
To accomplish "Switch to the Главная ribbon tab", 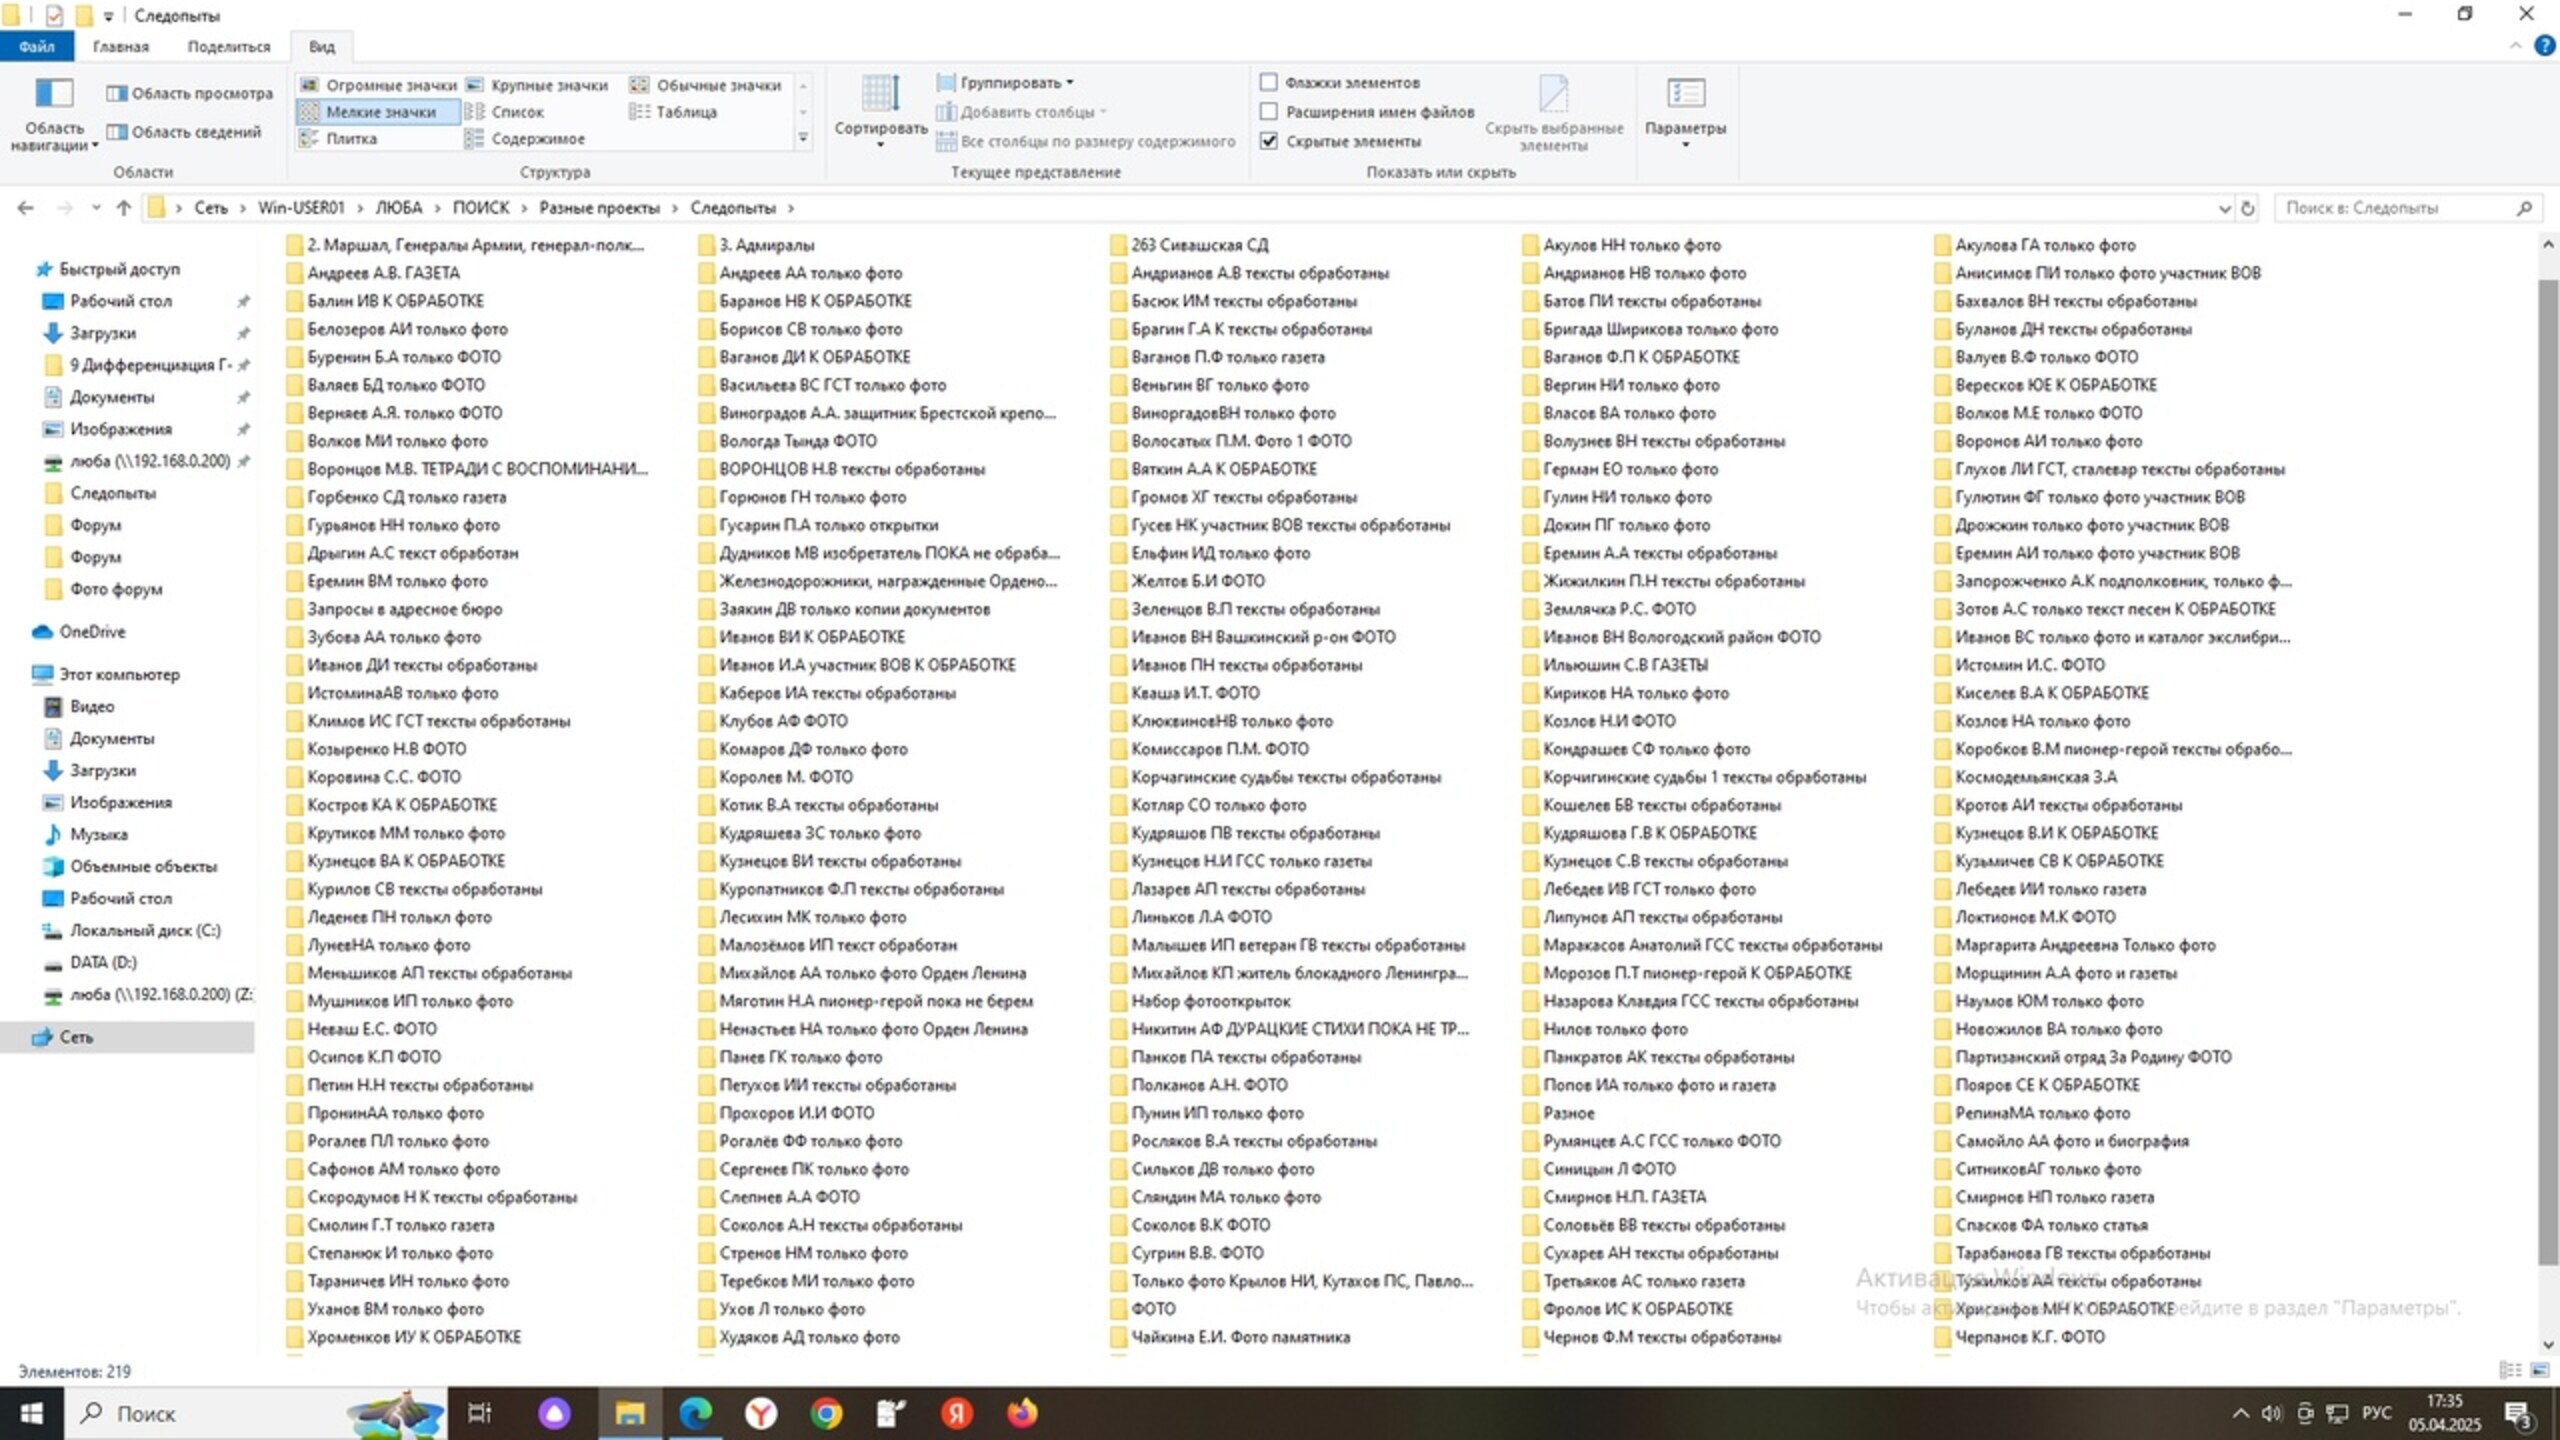I will click(120, 46).
